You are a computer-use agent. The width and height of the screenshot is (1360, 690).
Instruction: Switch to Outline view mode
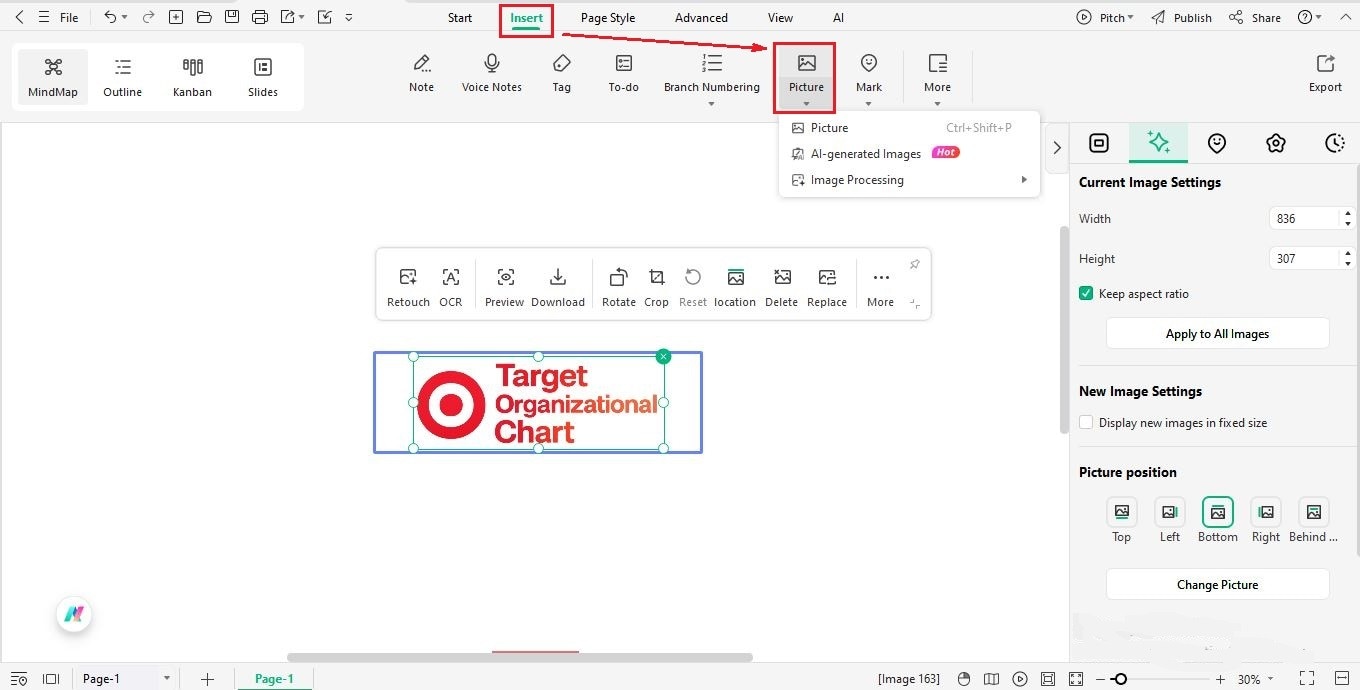(123, 77)
